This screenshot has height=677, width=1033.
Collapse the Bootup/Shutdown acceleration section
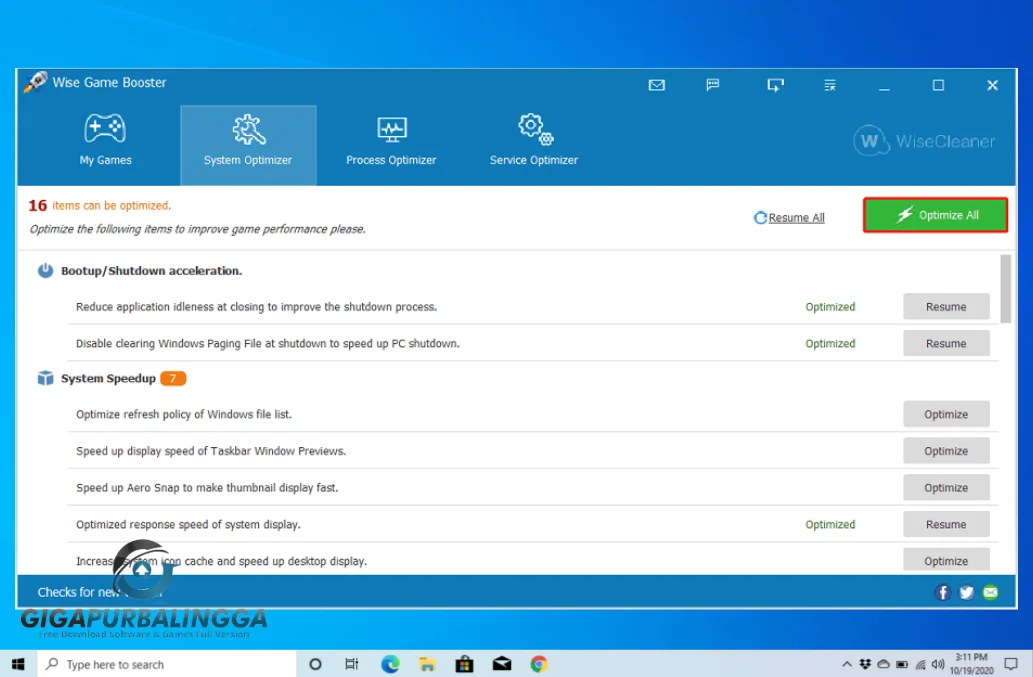pos(150,271)
